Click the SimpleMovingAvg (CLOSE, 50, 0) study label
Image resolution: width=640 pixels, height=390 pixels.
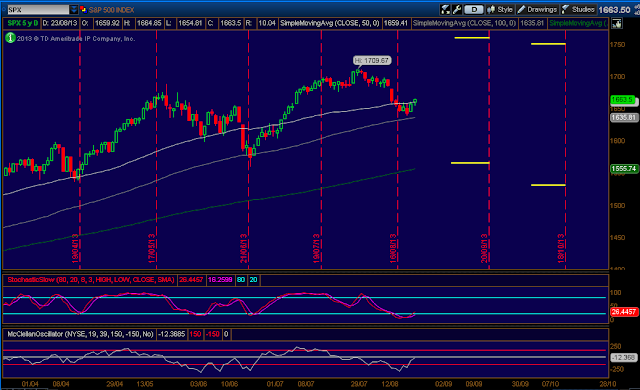(330, 23)
